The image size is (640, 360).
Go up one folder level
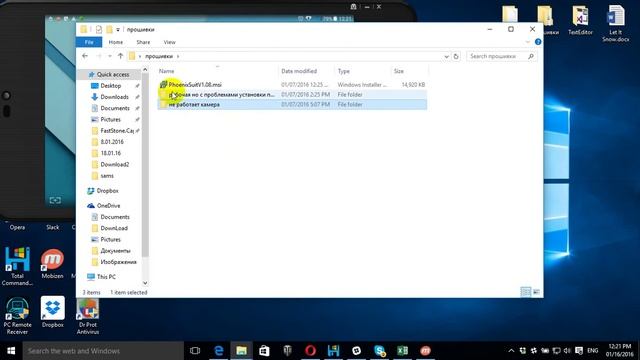click(x=120, y=56)
